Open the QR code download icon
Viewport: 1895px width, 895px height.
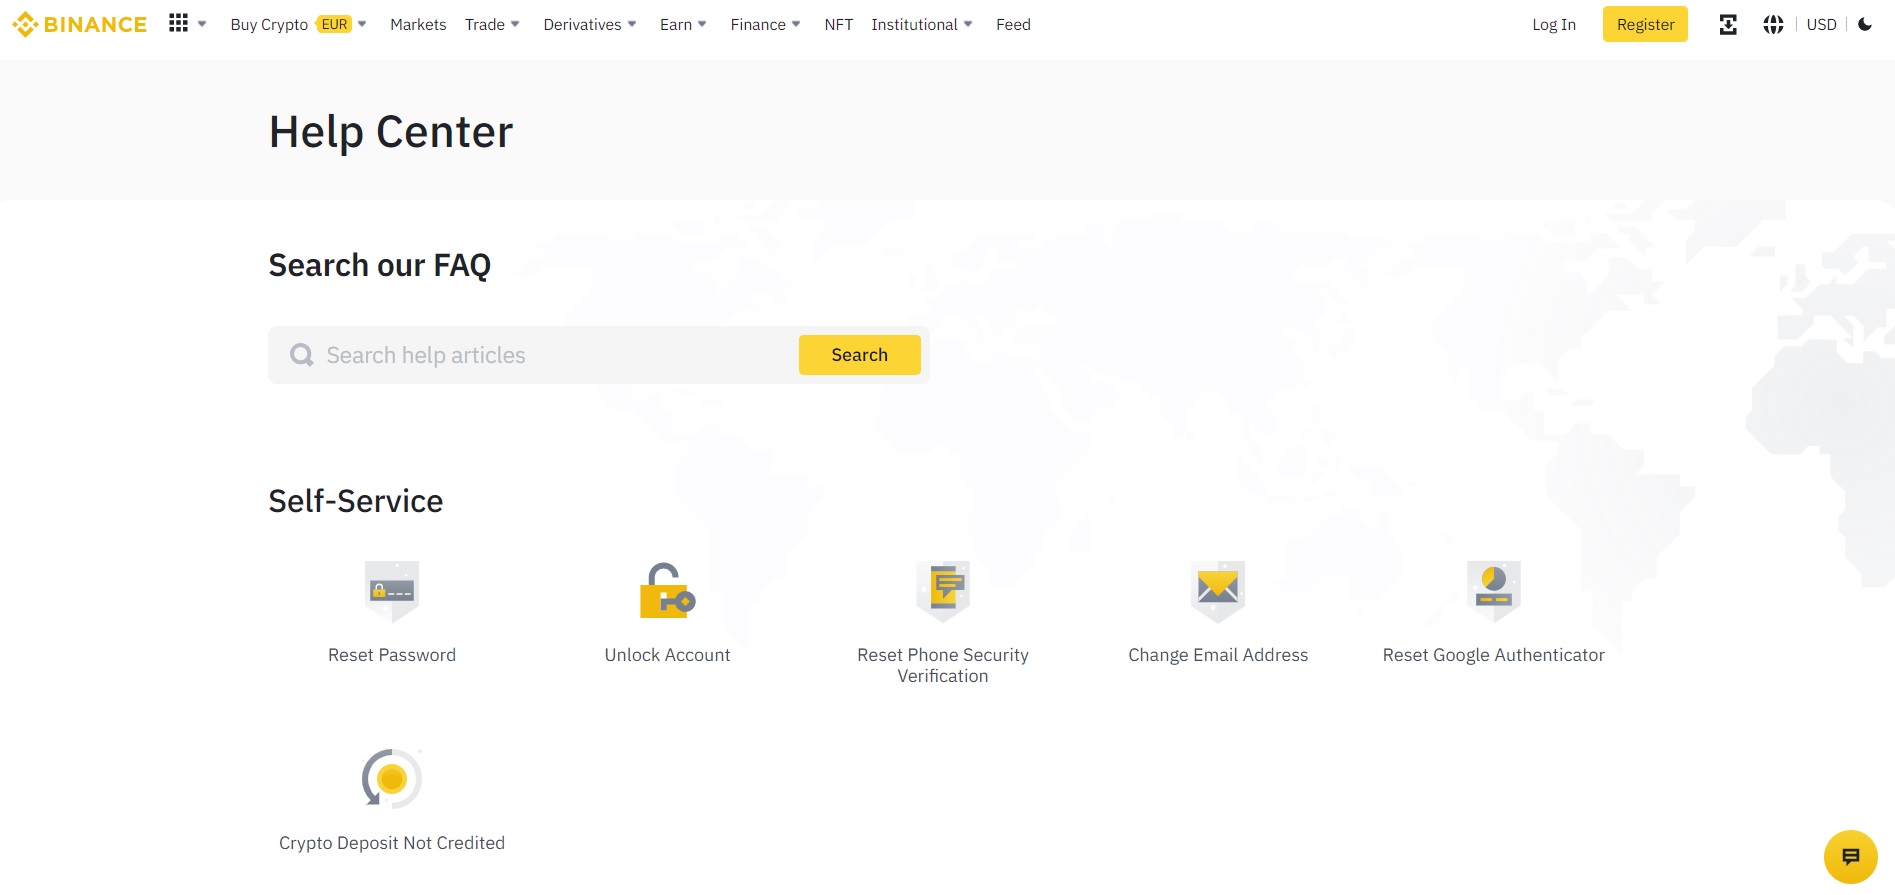1728,24
